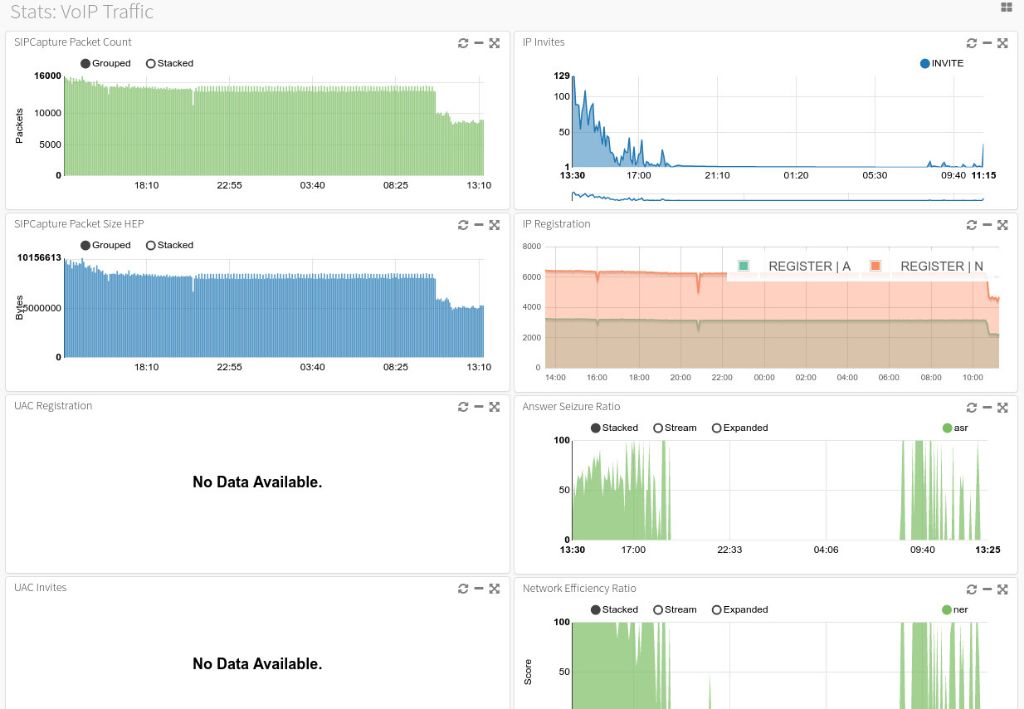Maximize the UAC Invites panel

pyautogui.click(x=494, y=589)
